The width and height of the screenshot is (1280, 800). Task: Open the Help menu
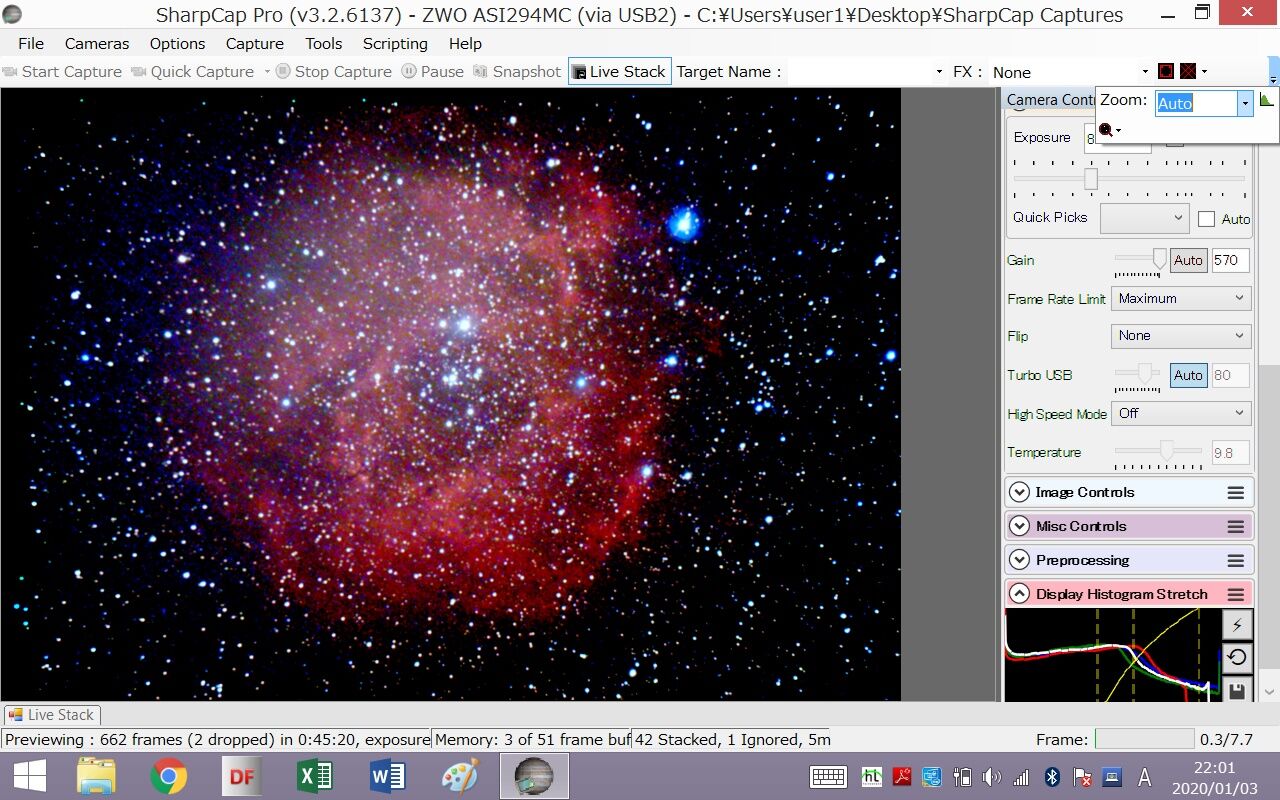465,43
